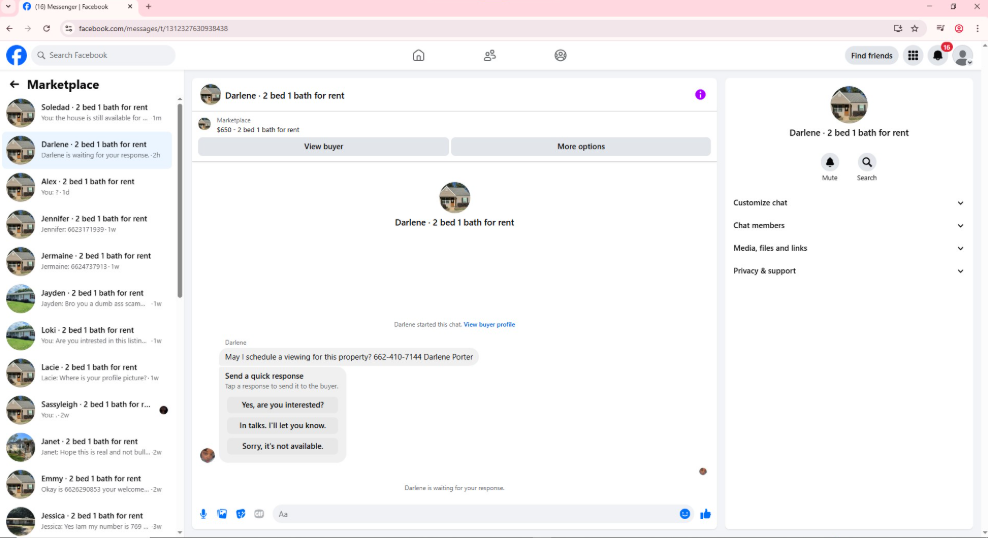Open the purple conversation information icon
Viewport: 988px width, 538px height.
pyautogui.click(x=700, y=94)
